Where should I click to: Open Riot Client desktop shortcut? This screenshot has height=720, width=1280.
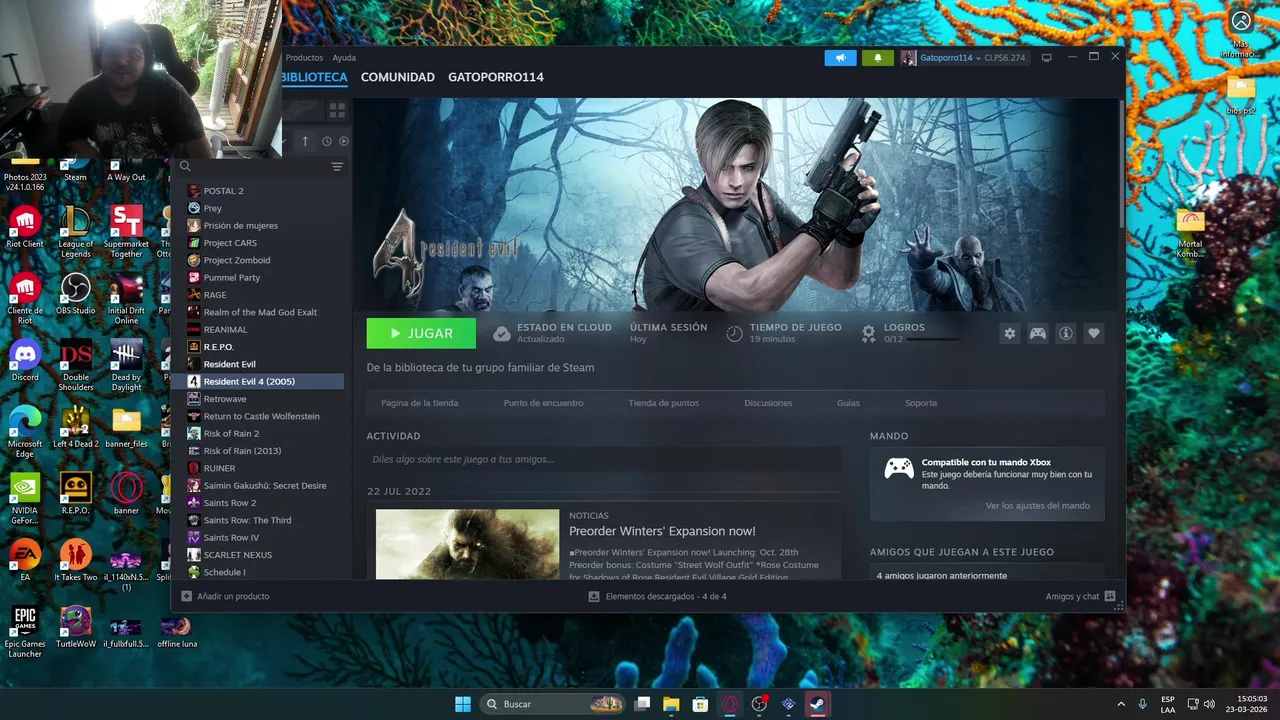click(x=25, y=227)
